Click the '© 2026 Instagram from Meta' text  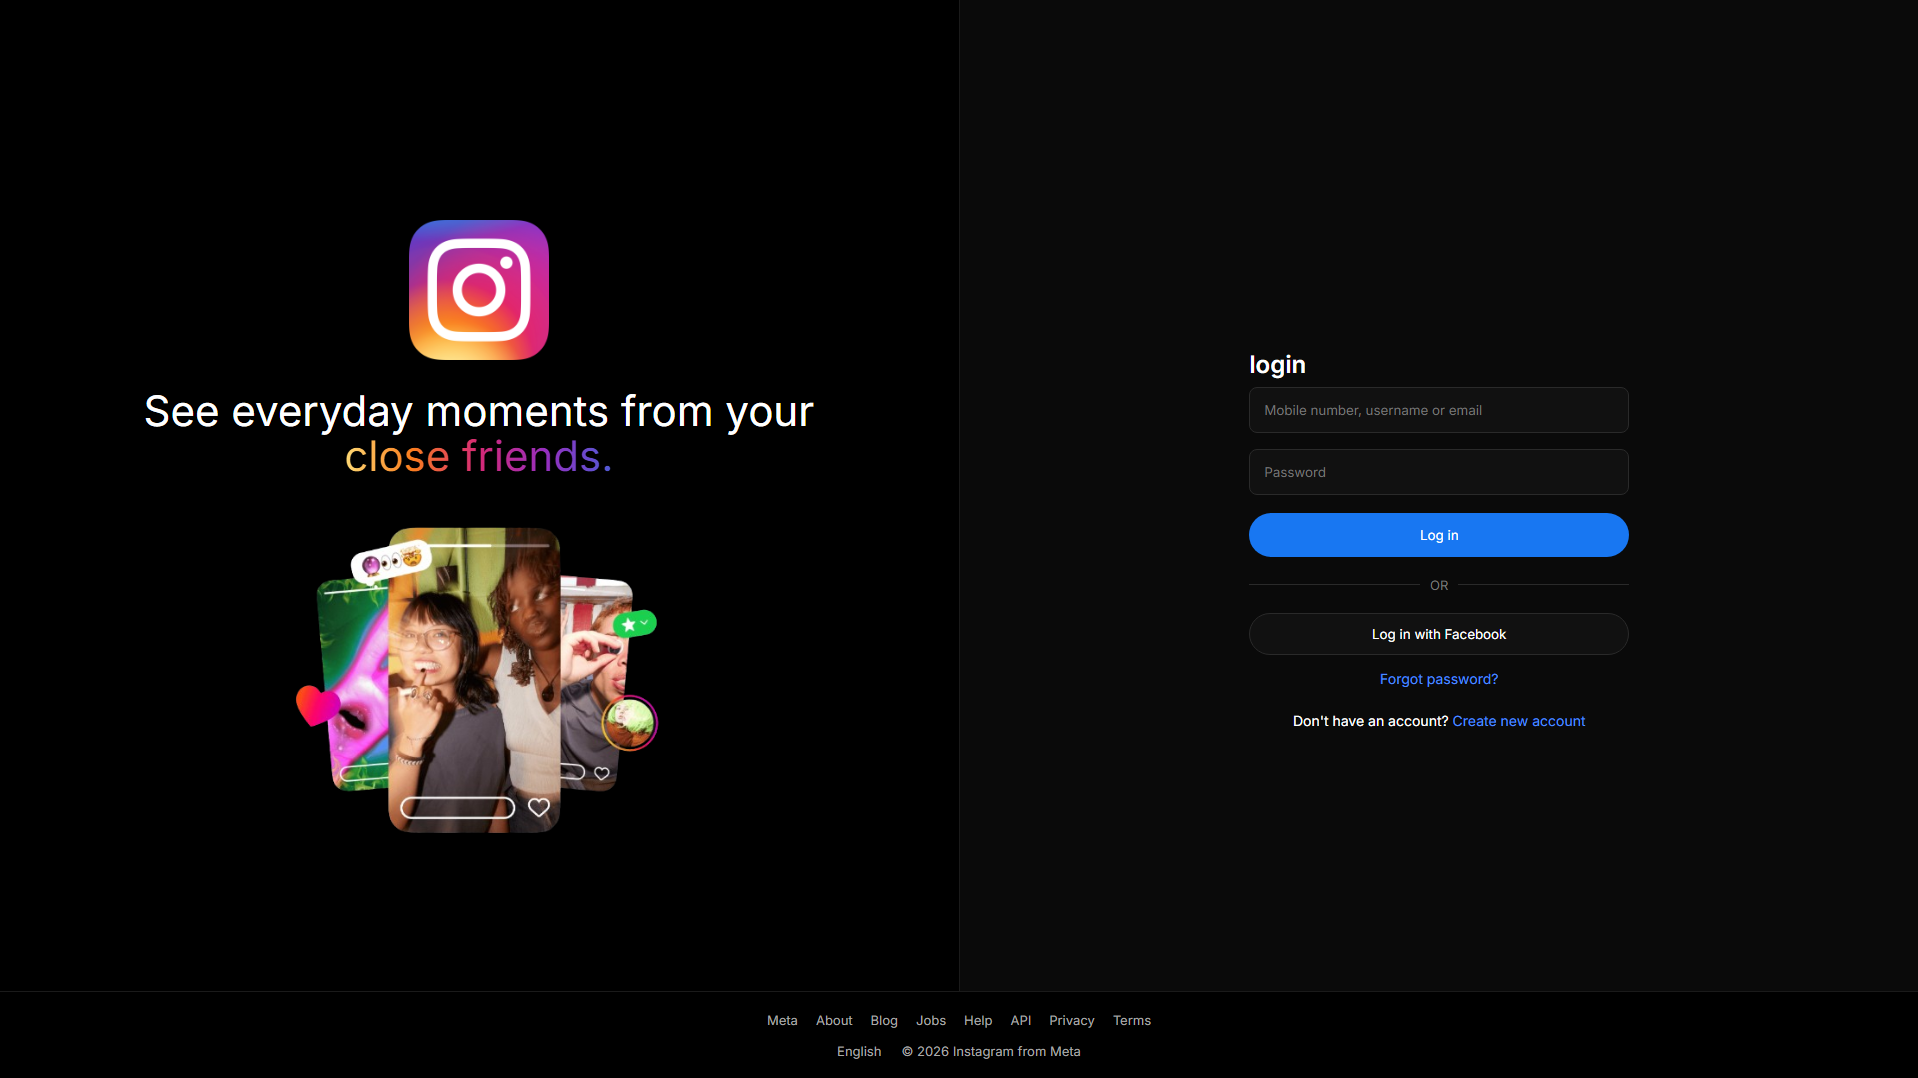coord(991,1051)
